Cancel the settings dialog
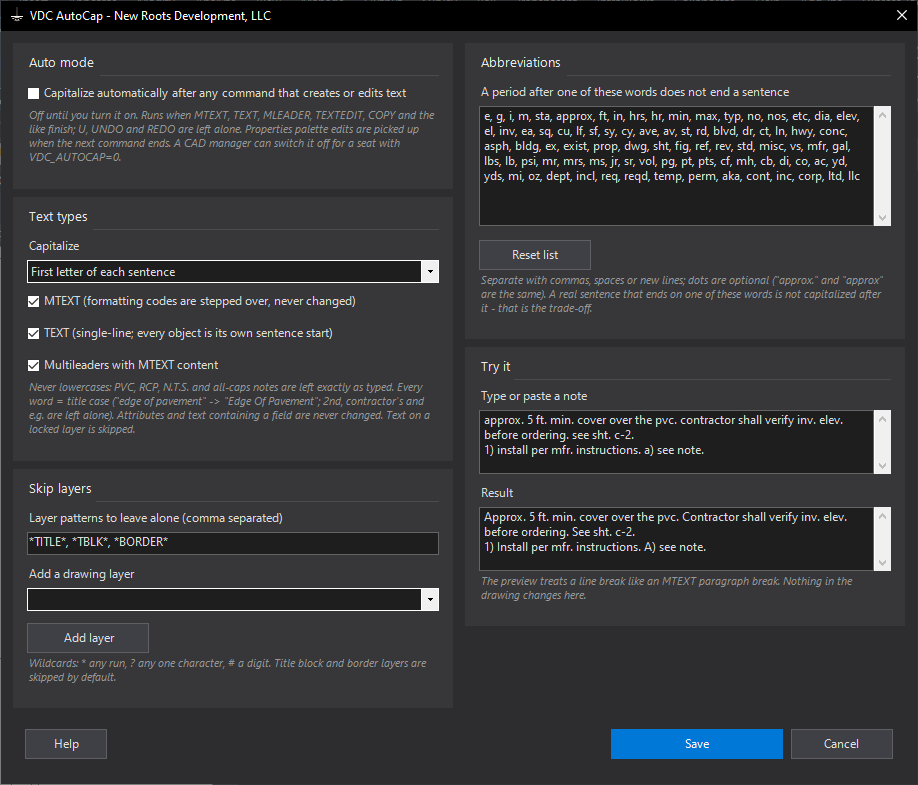 (841, 744)
